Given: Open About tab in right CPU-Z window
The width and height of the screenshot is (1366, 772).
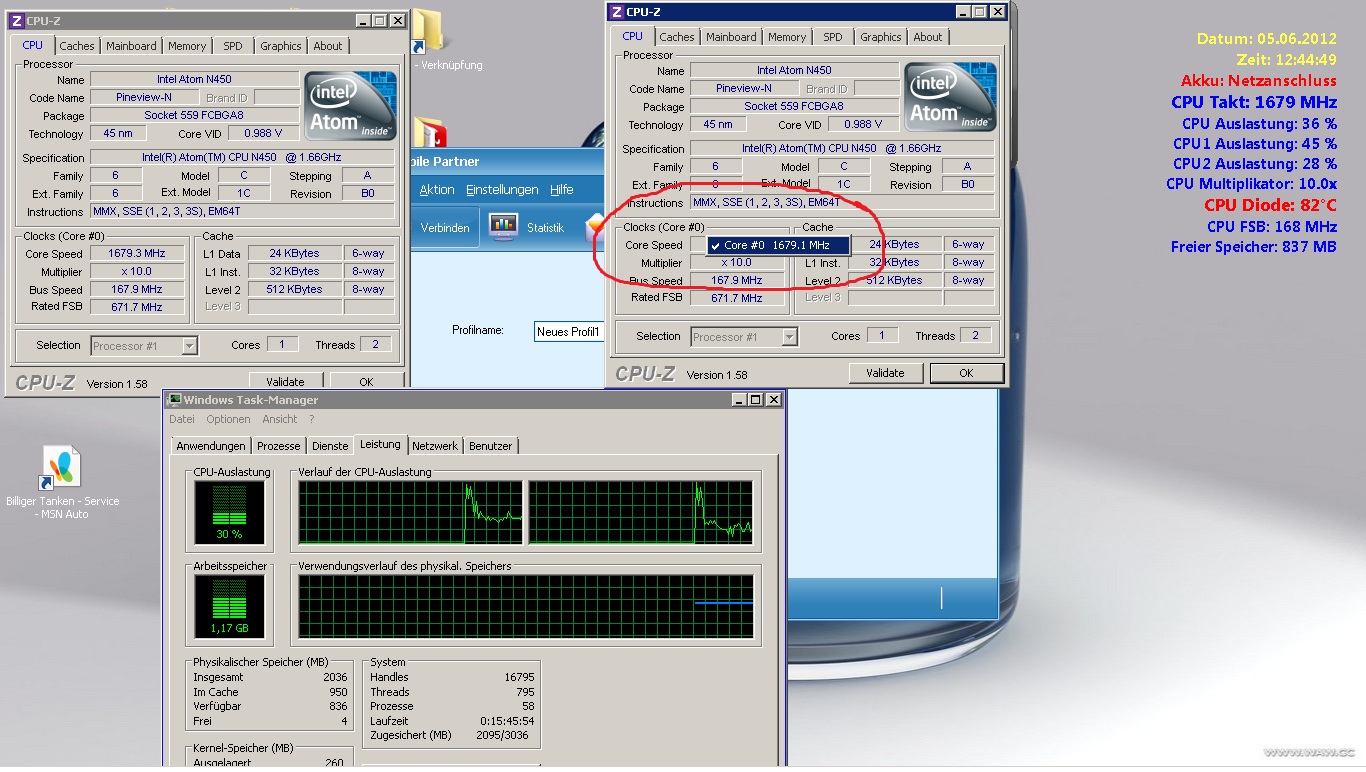Looking at the screenshot, I should pyautogui.click(x=928, y=37).
